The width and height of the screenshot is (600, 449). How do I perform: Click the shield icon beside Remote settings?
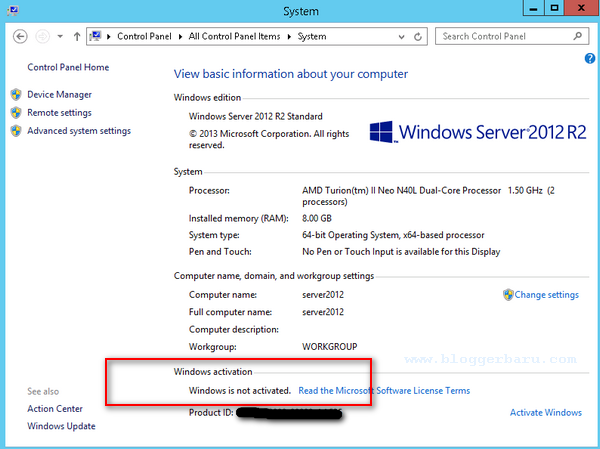(16, 113)
